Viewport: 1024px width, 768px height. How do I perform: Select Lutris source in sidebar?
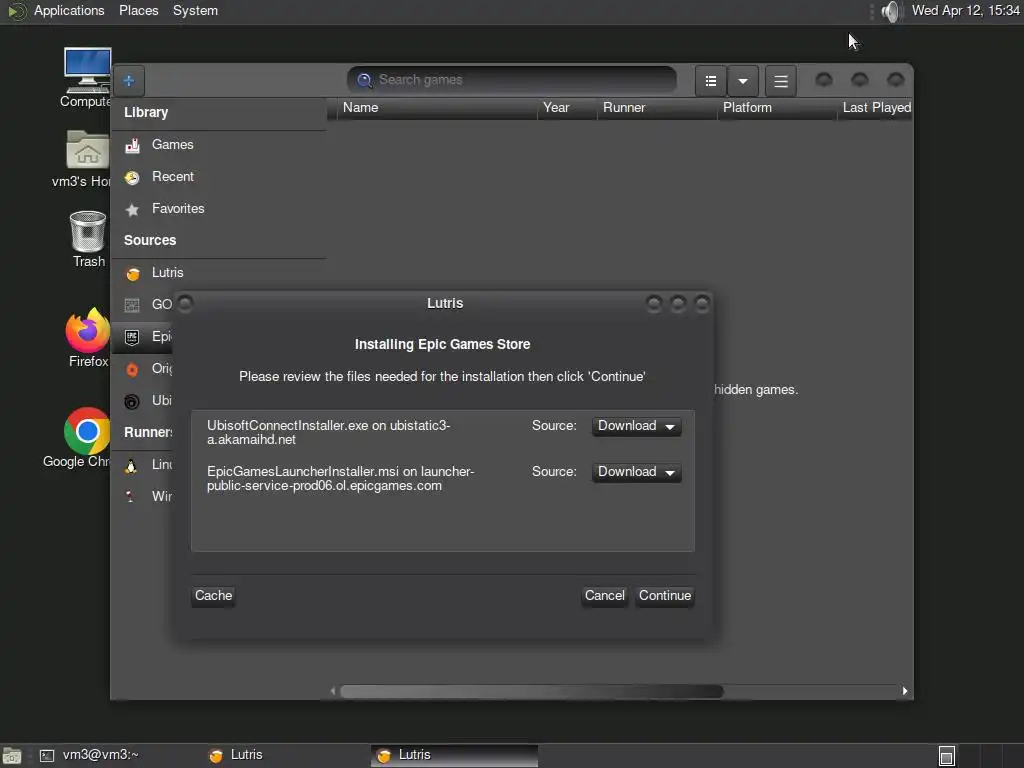[x=219, y=272]
